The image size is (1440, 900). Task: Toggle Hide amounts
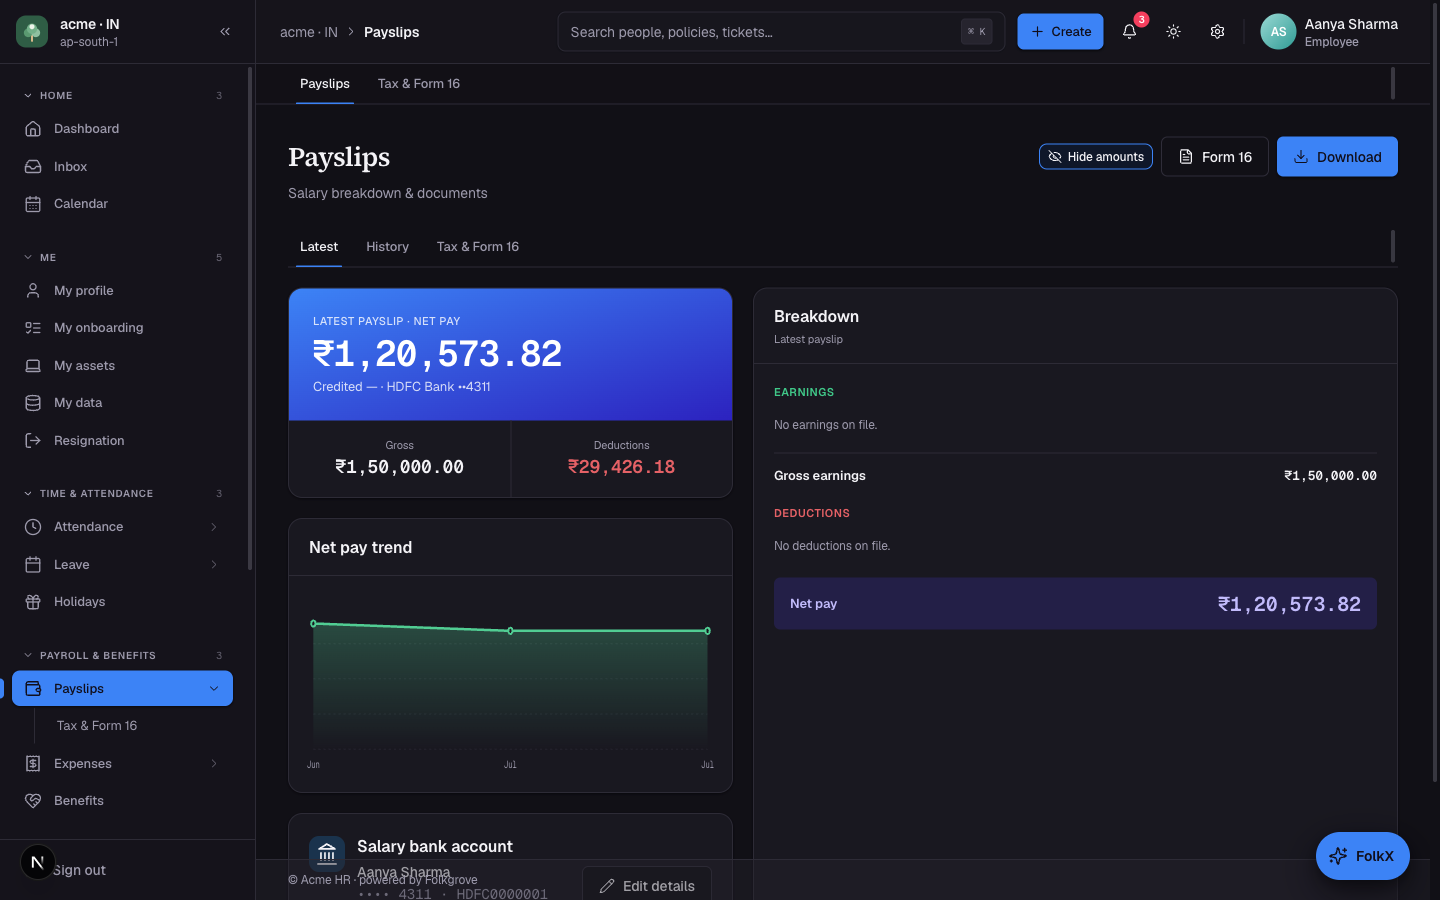point(1096,157)
